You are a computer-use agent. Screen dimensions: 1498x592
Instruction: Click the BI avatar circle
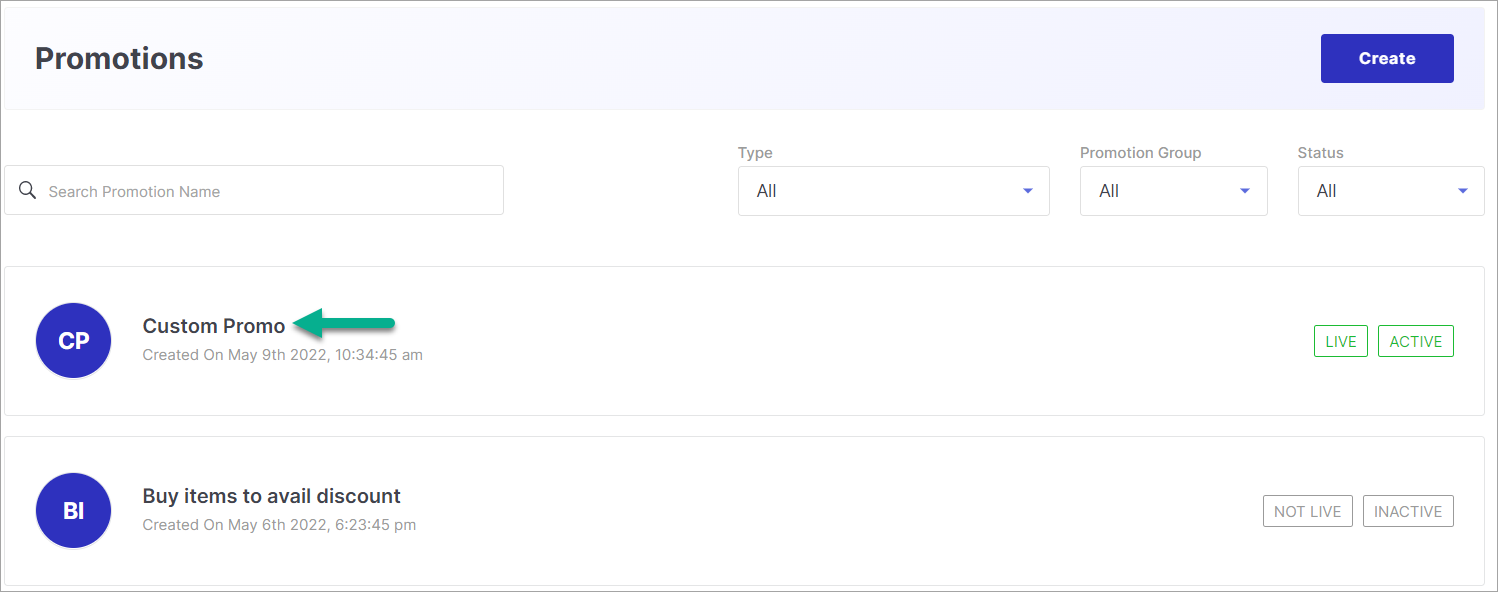click(x=73, y=511)
